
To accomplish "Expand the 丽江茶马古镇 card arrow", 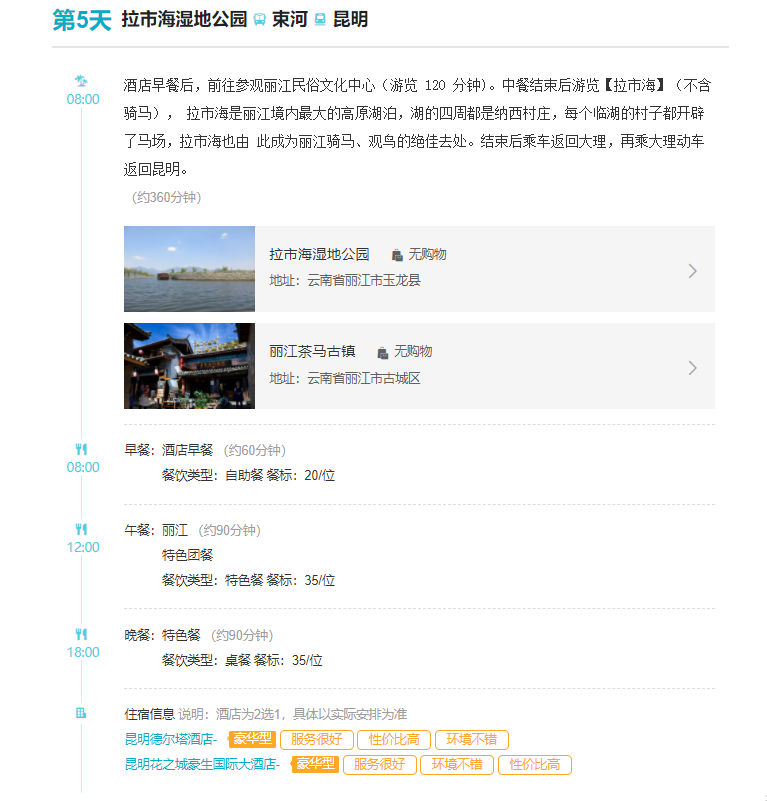I will pos(692,367).
